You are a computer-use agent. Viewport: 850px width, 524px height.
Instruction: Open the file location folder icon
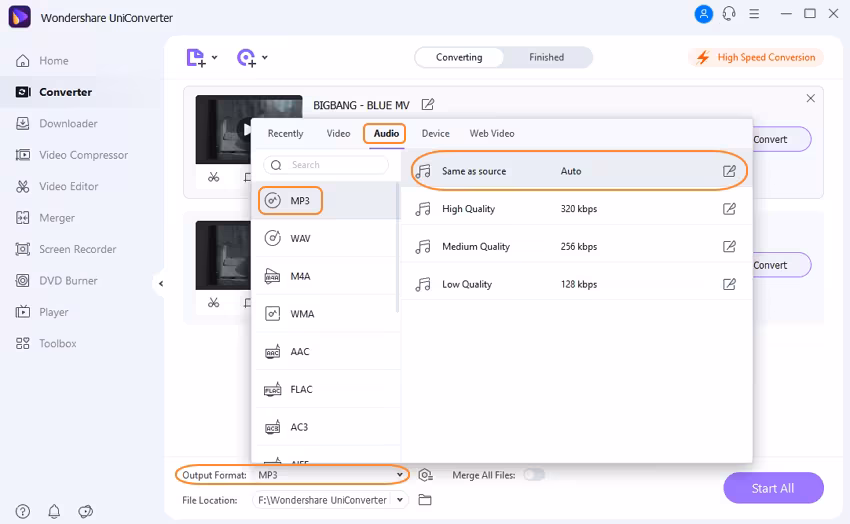click(x=425, y=500)
